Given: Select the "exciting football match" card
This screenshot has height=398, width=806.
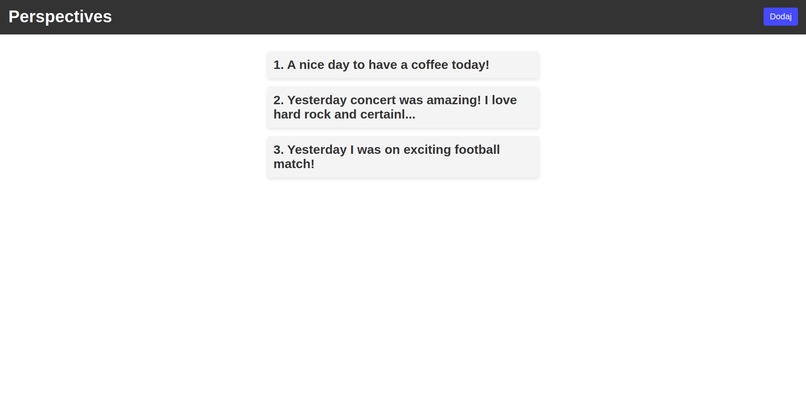Looking at the screenshot, I should (403, 157).
